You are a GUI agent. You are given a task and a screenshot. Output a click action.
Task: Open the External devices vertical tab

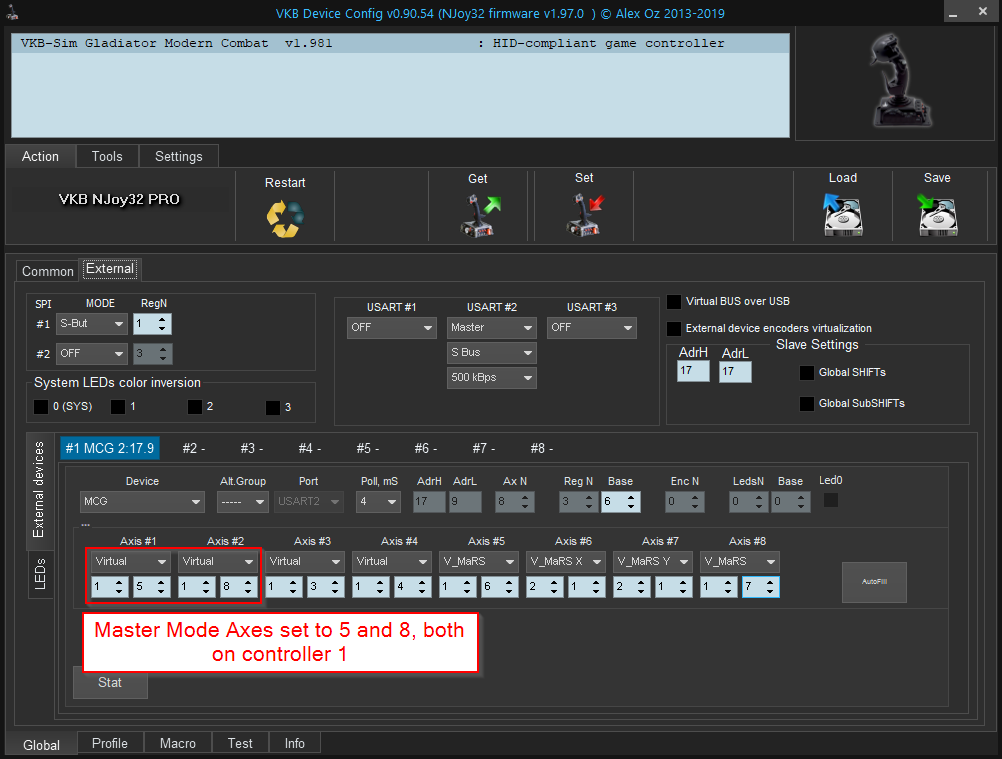(x=39, y=490)
